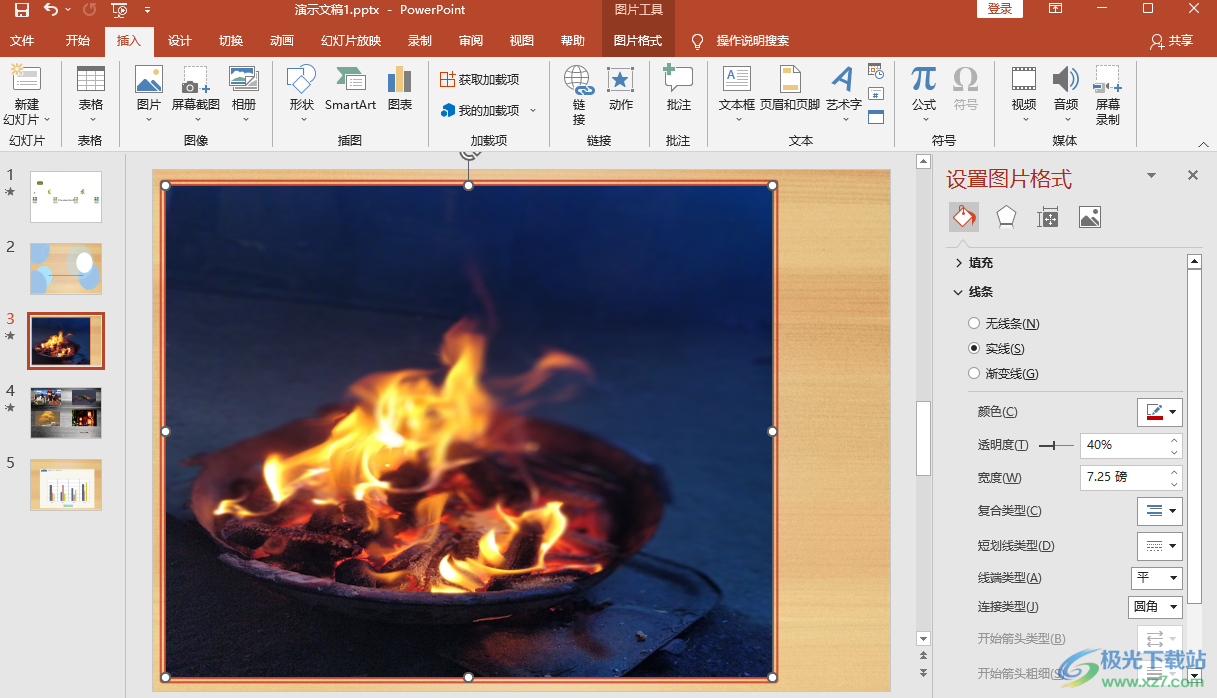Switch to the 幻灯片放映 slideshow tab
The image size is (1217, 698).
pyautogui.click(x=351, y=41)
